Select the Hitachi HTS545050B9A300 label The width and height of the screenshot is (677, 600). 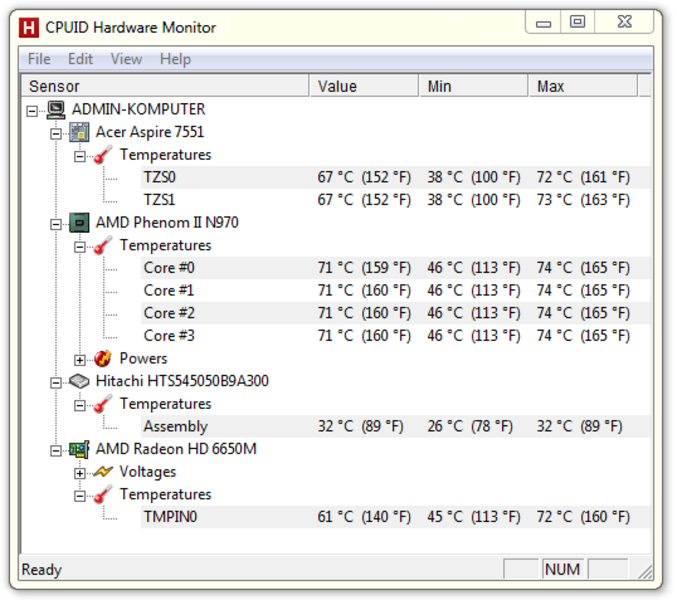pyautogui.click(x=182, y=381)
